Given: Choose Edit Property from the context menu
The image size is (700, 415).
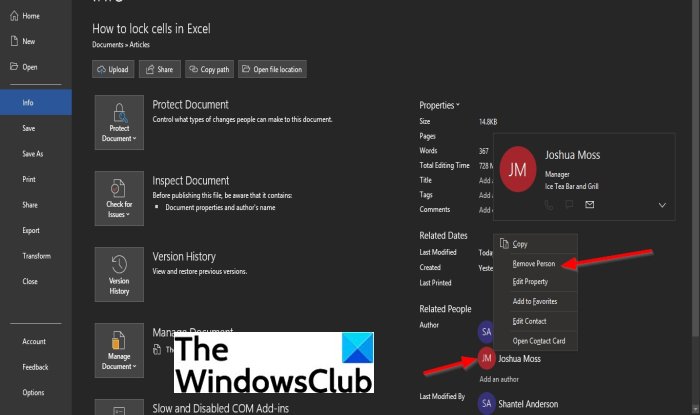Looking at the screenshot, I should [535, 282].
